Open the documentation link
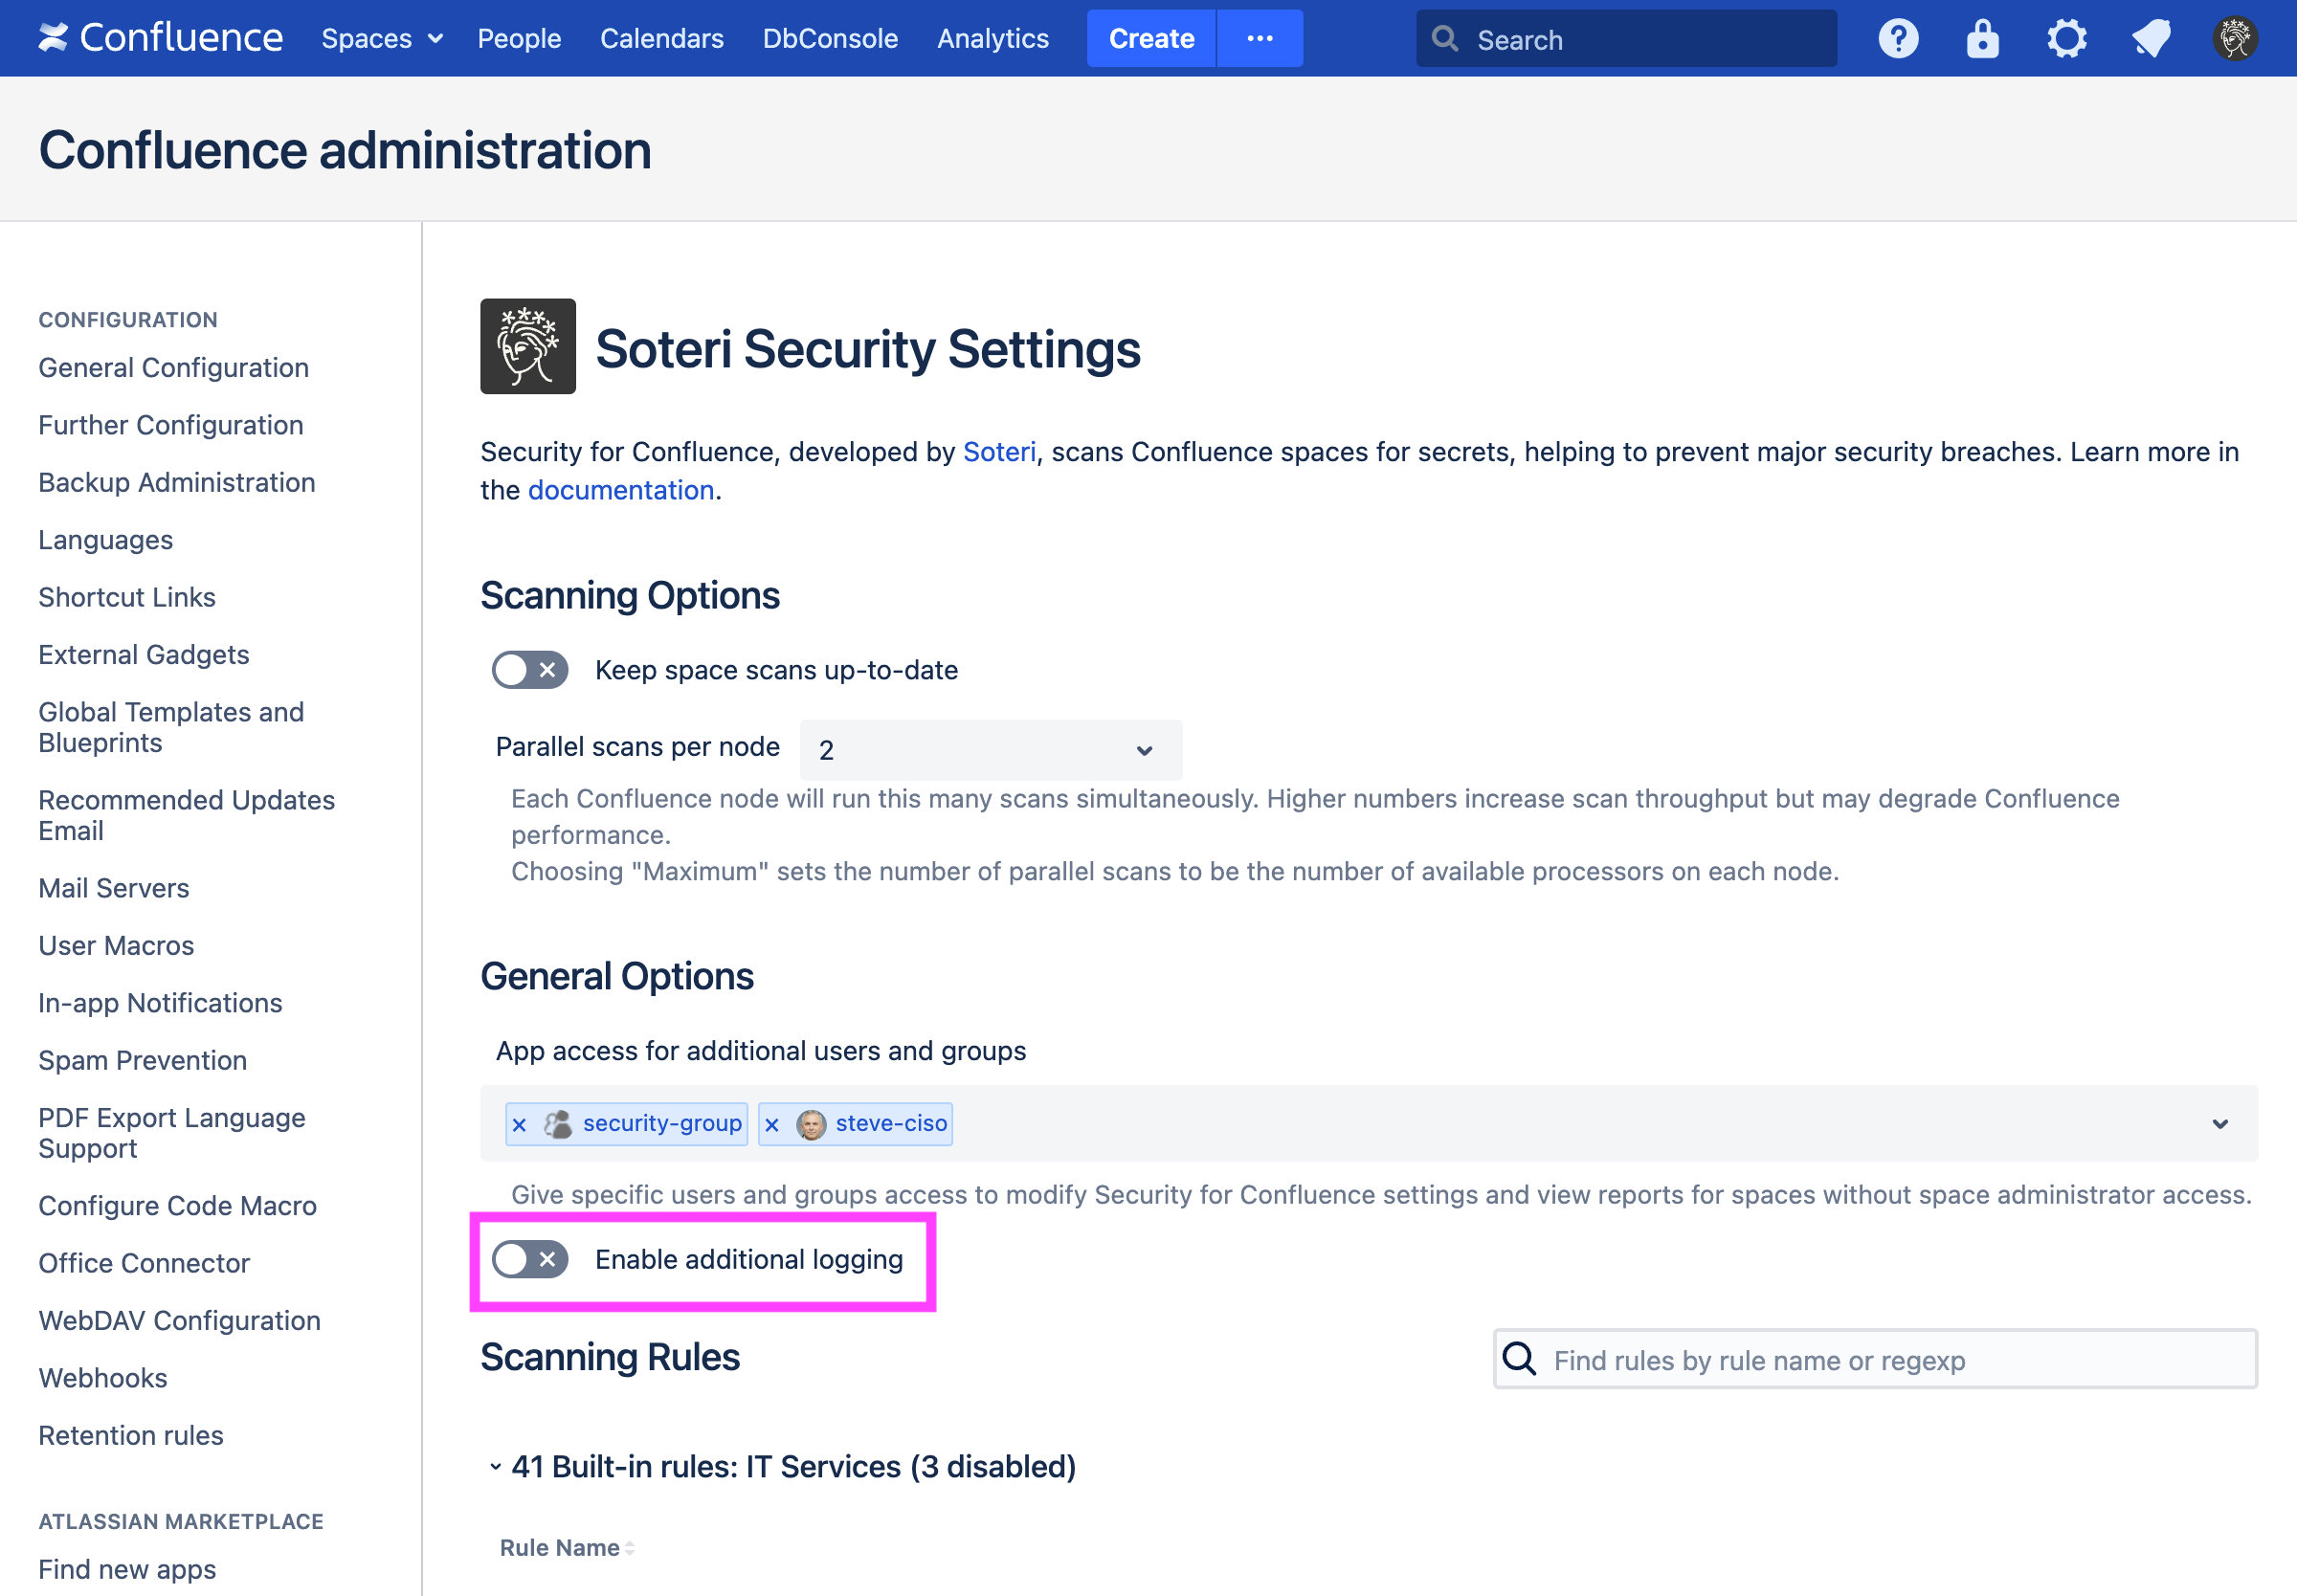The height and width of the screenshot is (1596, 2297). coord(620,490)
